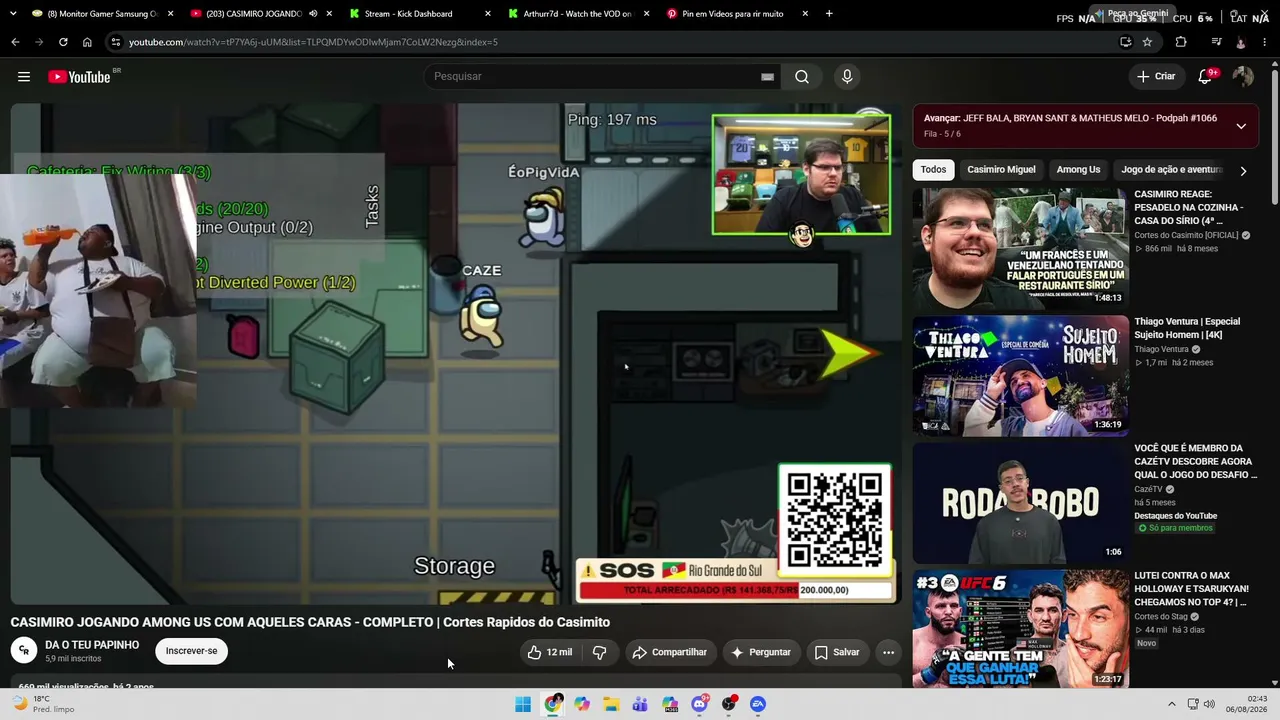Open more actions ellipsis under video
1280x720 pixels.
(888, 652)
